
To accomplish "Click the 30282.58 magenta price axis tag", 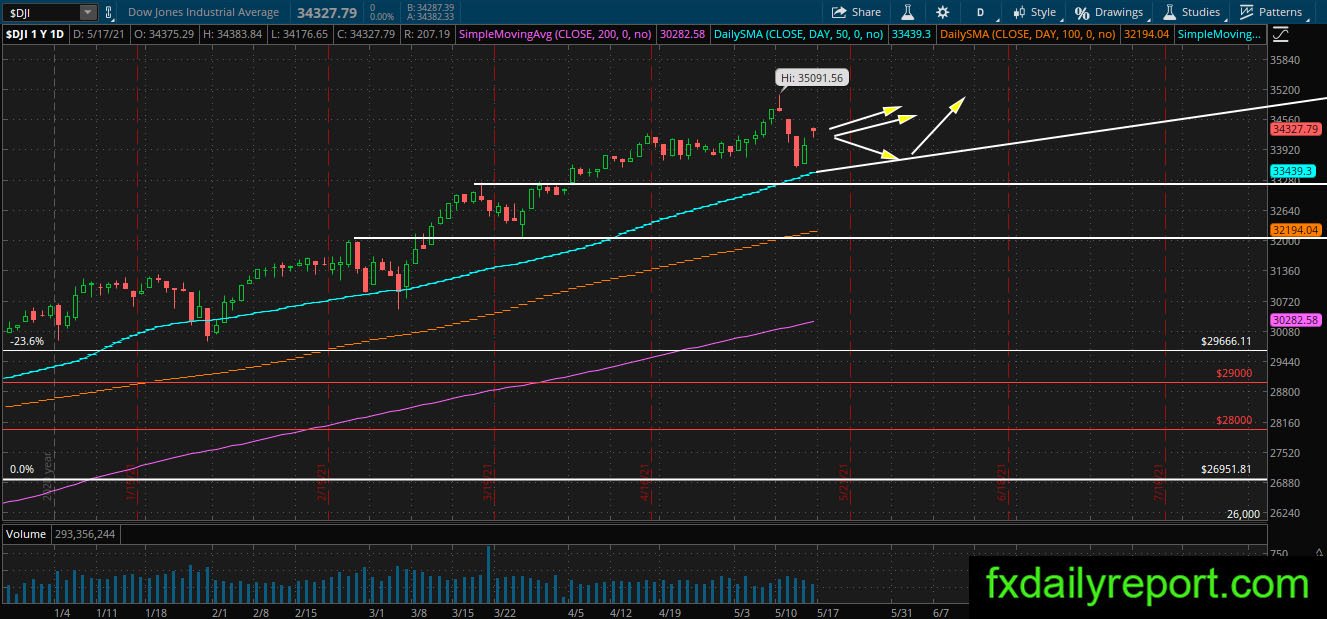I will click(1294, 320).
